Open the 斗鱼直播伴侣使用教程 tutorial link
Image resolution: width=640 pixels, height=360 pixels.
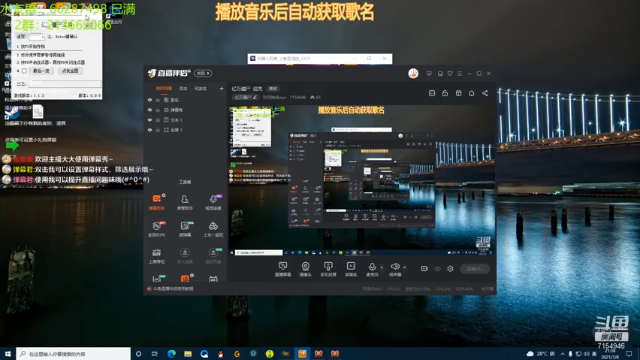tap(173, 289)
